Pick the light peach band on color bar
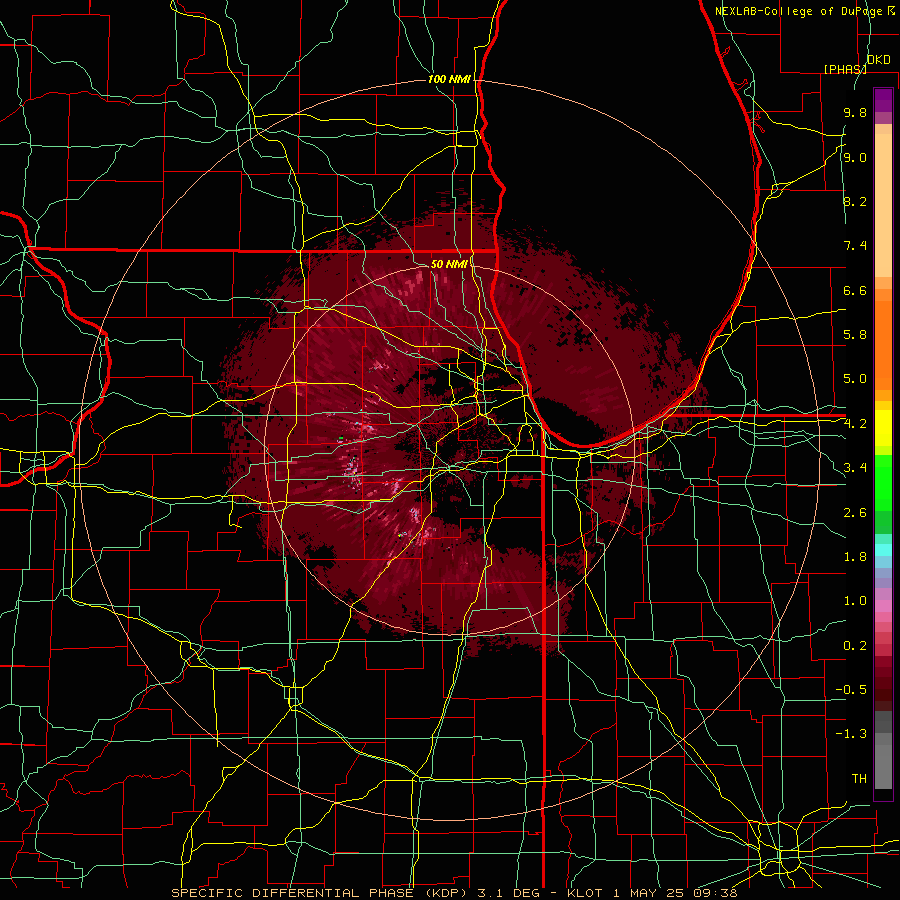The height and width of the screenshot is (900, 900). tap(883, 205)
